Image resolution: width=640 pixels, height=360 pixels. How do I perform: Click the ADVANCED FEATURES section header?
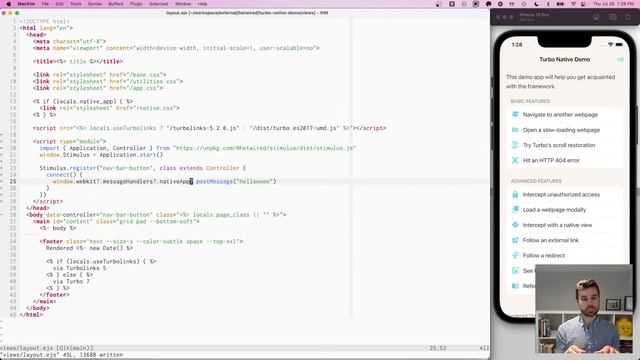coord(536,181)
